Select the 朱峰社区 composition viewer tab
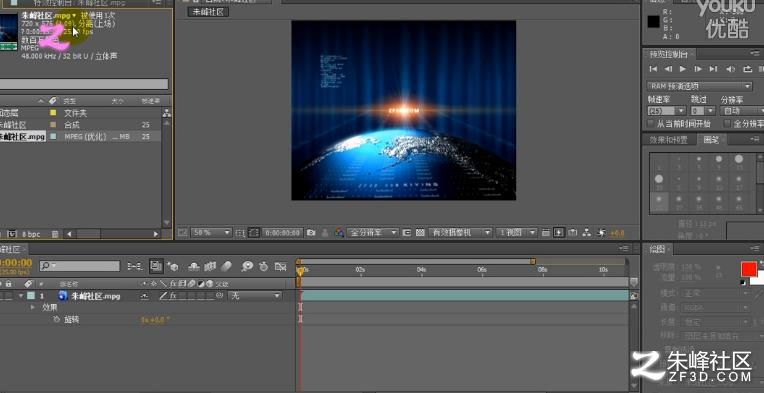This screenshot has width=764, height=393. [x=208, y=12]
